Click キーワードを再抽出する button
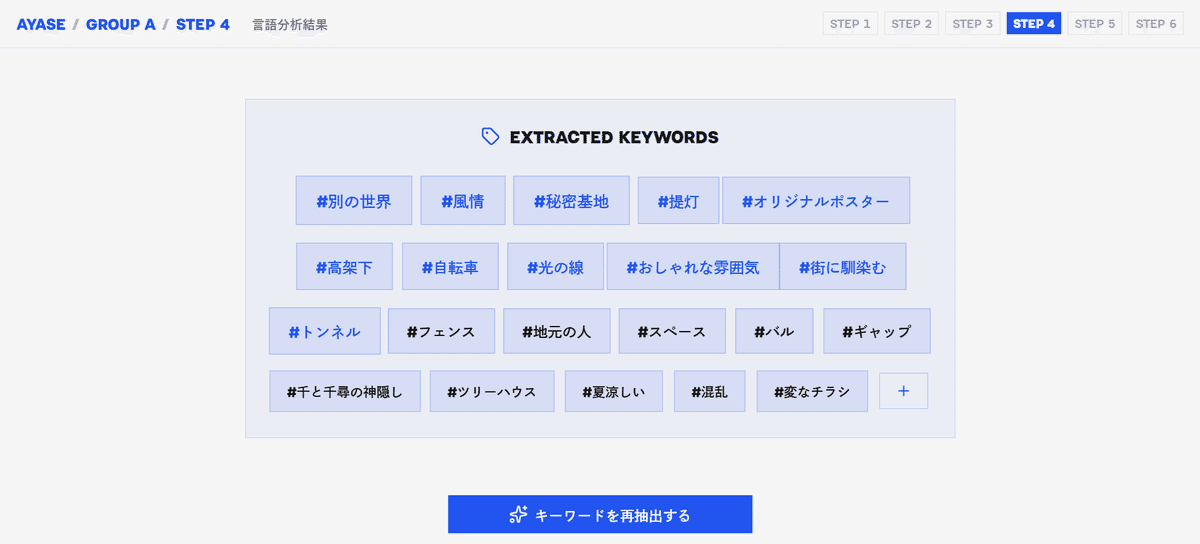The height and width of the screenshot is (544, 1200). click(x=600, y=514)
